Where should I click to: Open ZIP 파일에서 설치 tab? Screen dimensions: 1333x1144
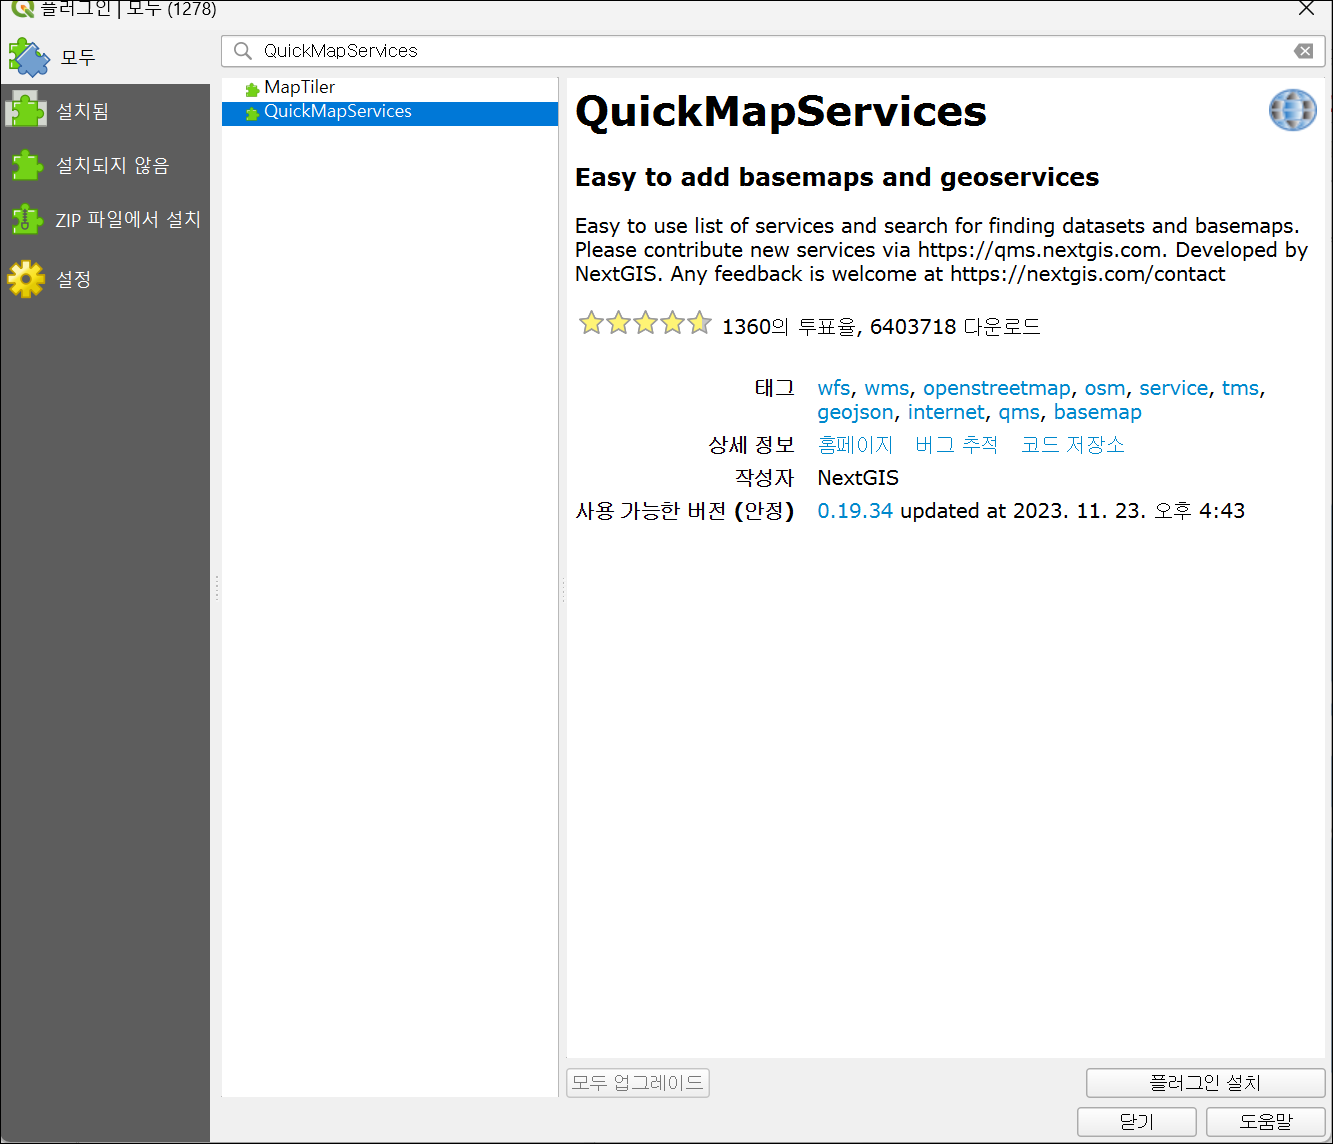pos(105,219)
